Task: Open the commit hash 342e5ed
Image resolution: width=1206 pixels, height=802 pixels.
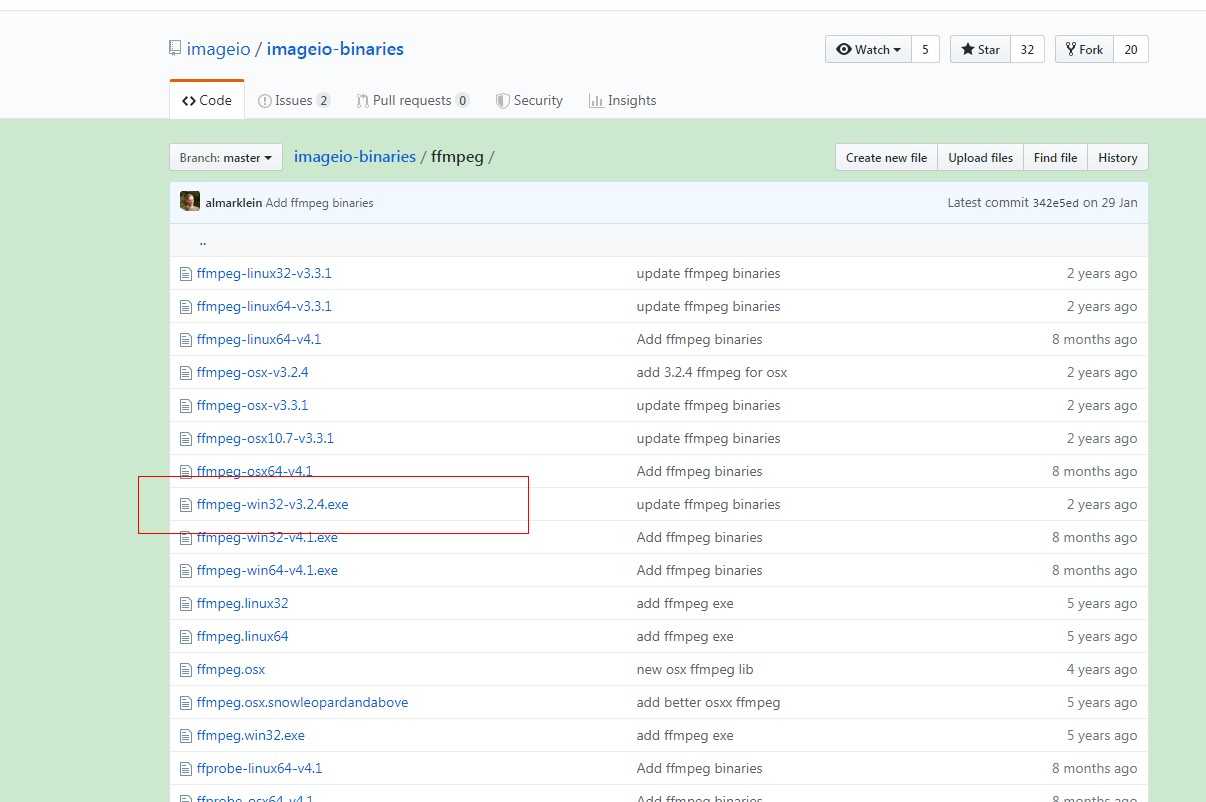Action: click(x=1055, y=202)
